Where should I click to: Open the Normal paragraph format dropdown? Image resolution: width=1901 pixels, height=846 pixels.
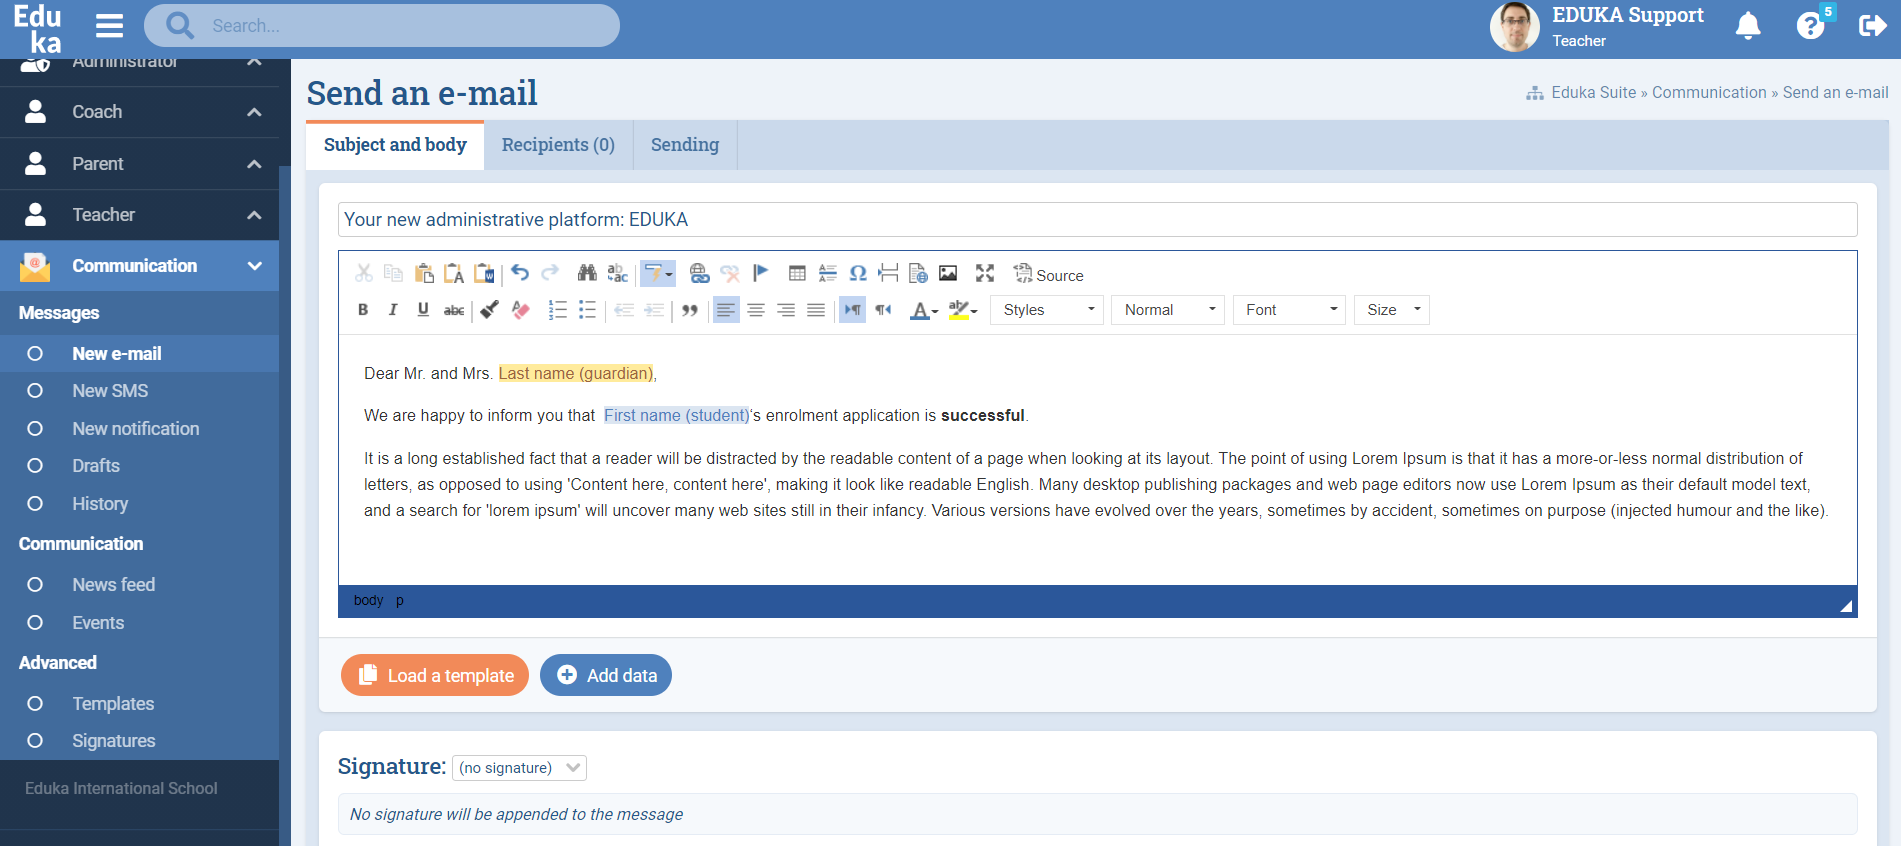tap(1168, 310)
